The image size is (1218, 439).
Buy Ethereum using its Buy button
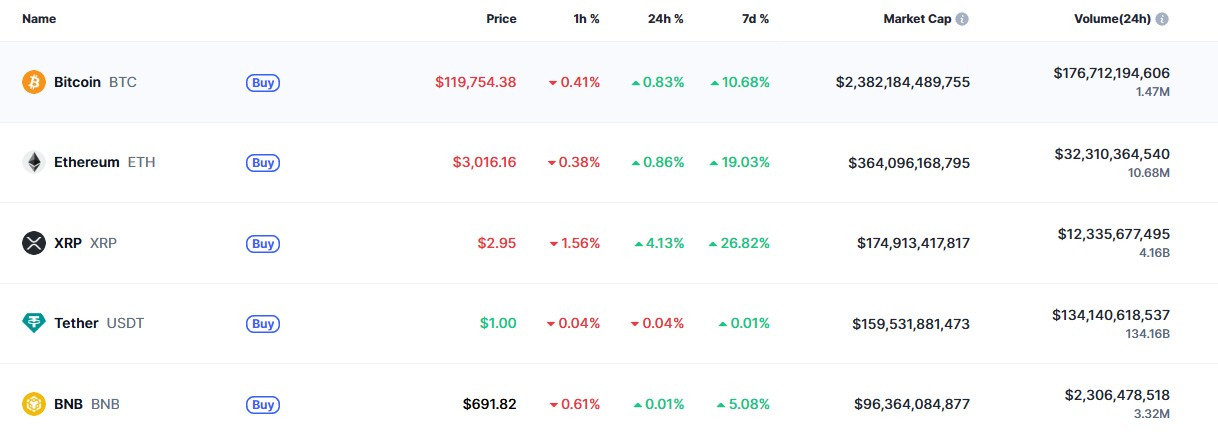263,163
